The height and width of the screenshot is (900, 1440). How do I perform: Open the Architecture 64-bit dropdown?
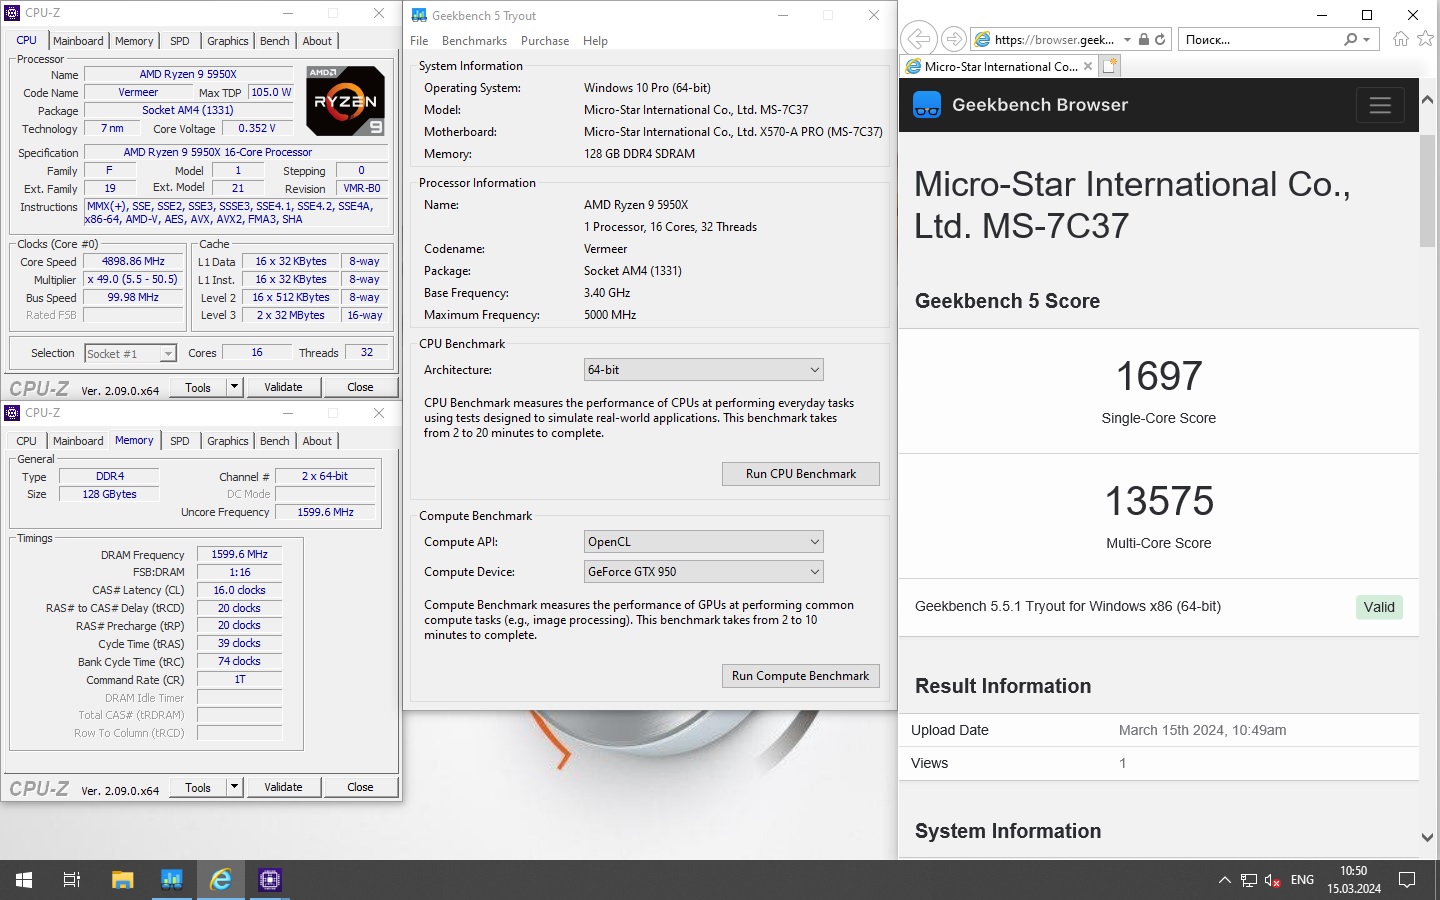(x=703, y=370)
